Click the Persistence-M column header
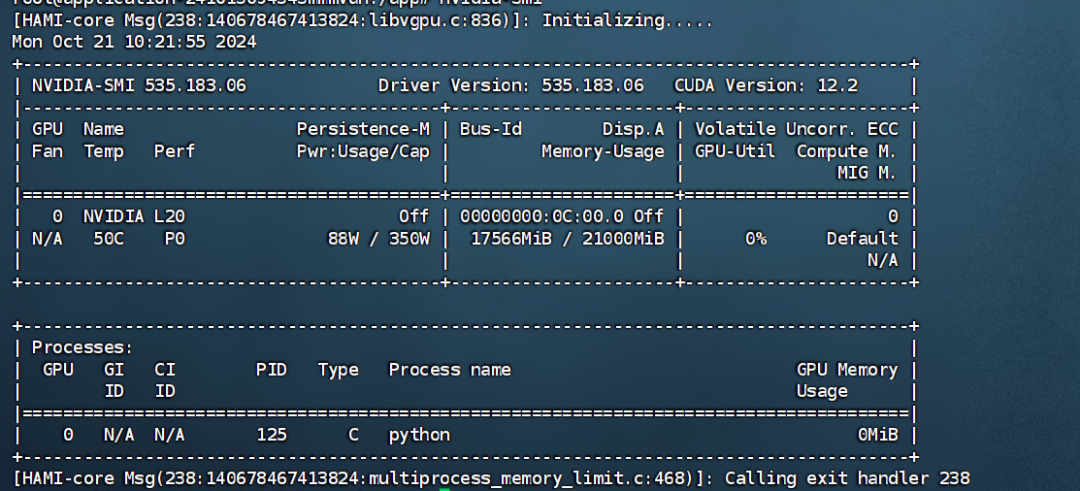Screen dimensions: 1080x491 click(363, 129)
